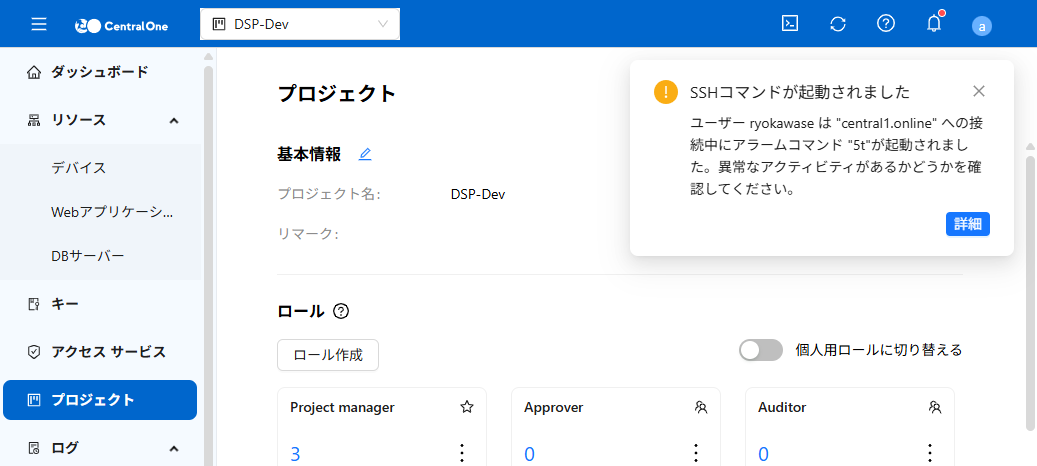The height and width of the screenshot is (466, 1037).
Task: Click the star on Project manager card
Action: [x=466, y=407]
